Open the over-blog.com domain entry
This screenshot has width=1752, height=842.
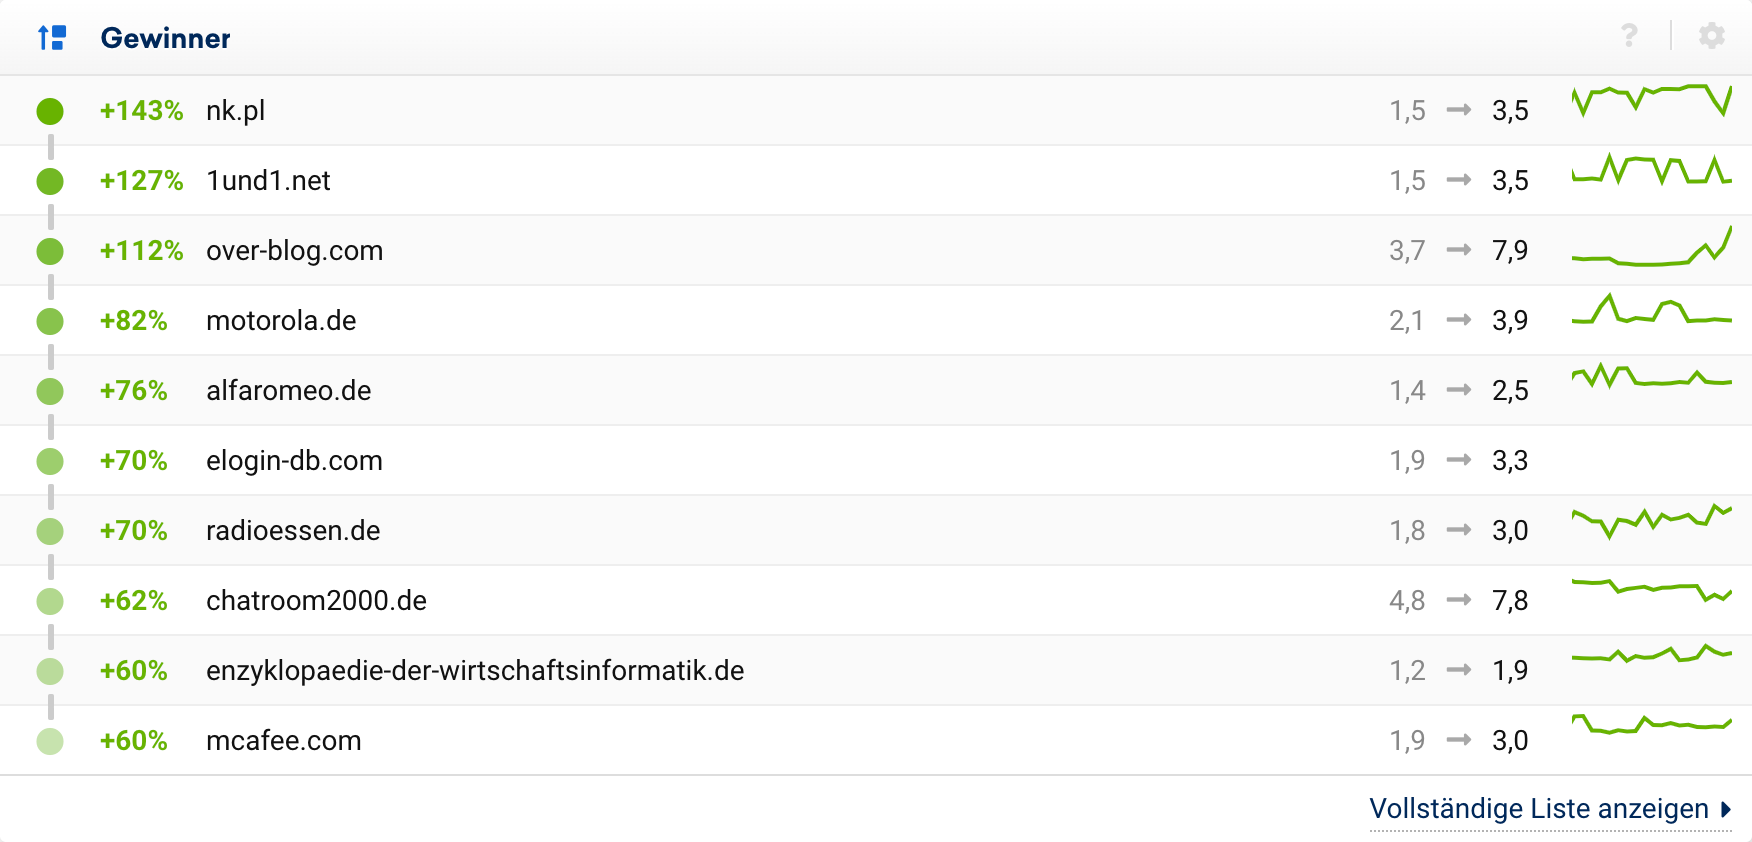(x=294, y=250)
